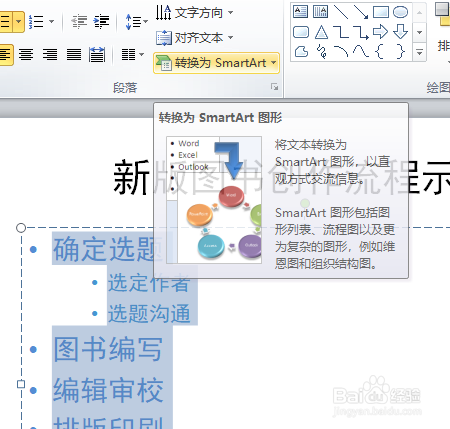Select the rectangle shape
Image resolution: width=450 pixels, height=429 pixels.
pos(381,12)
